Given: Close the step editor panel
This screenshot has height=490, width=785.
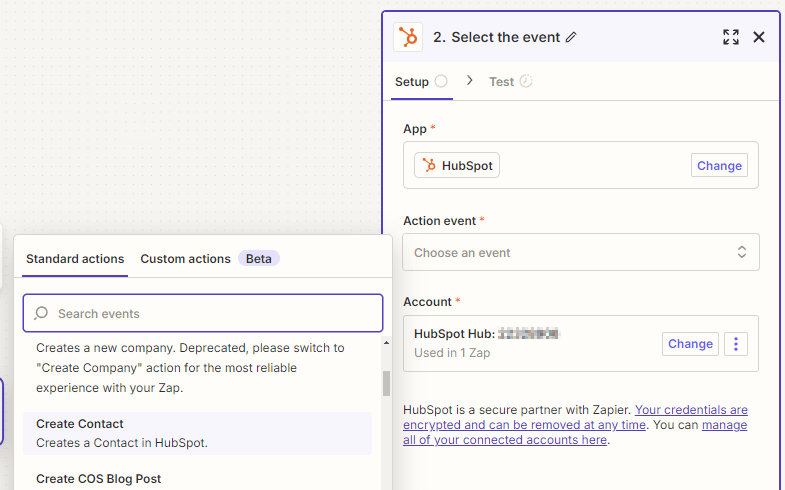Looking at the screenshot, I should coord(758,37).
